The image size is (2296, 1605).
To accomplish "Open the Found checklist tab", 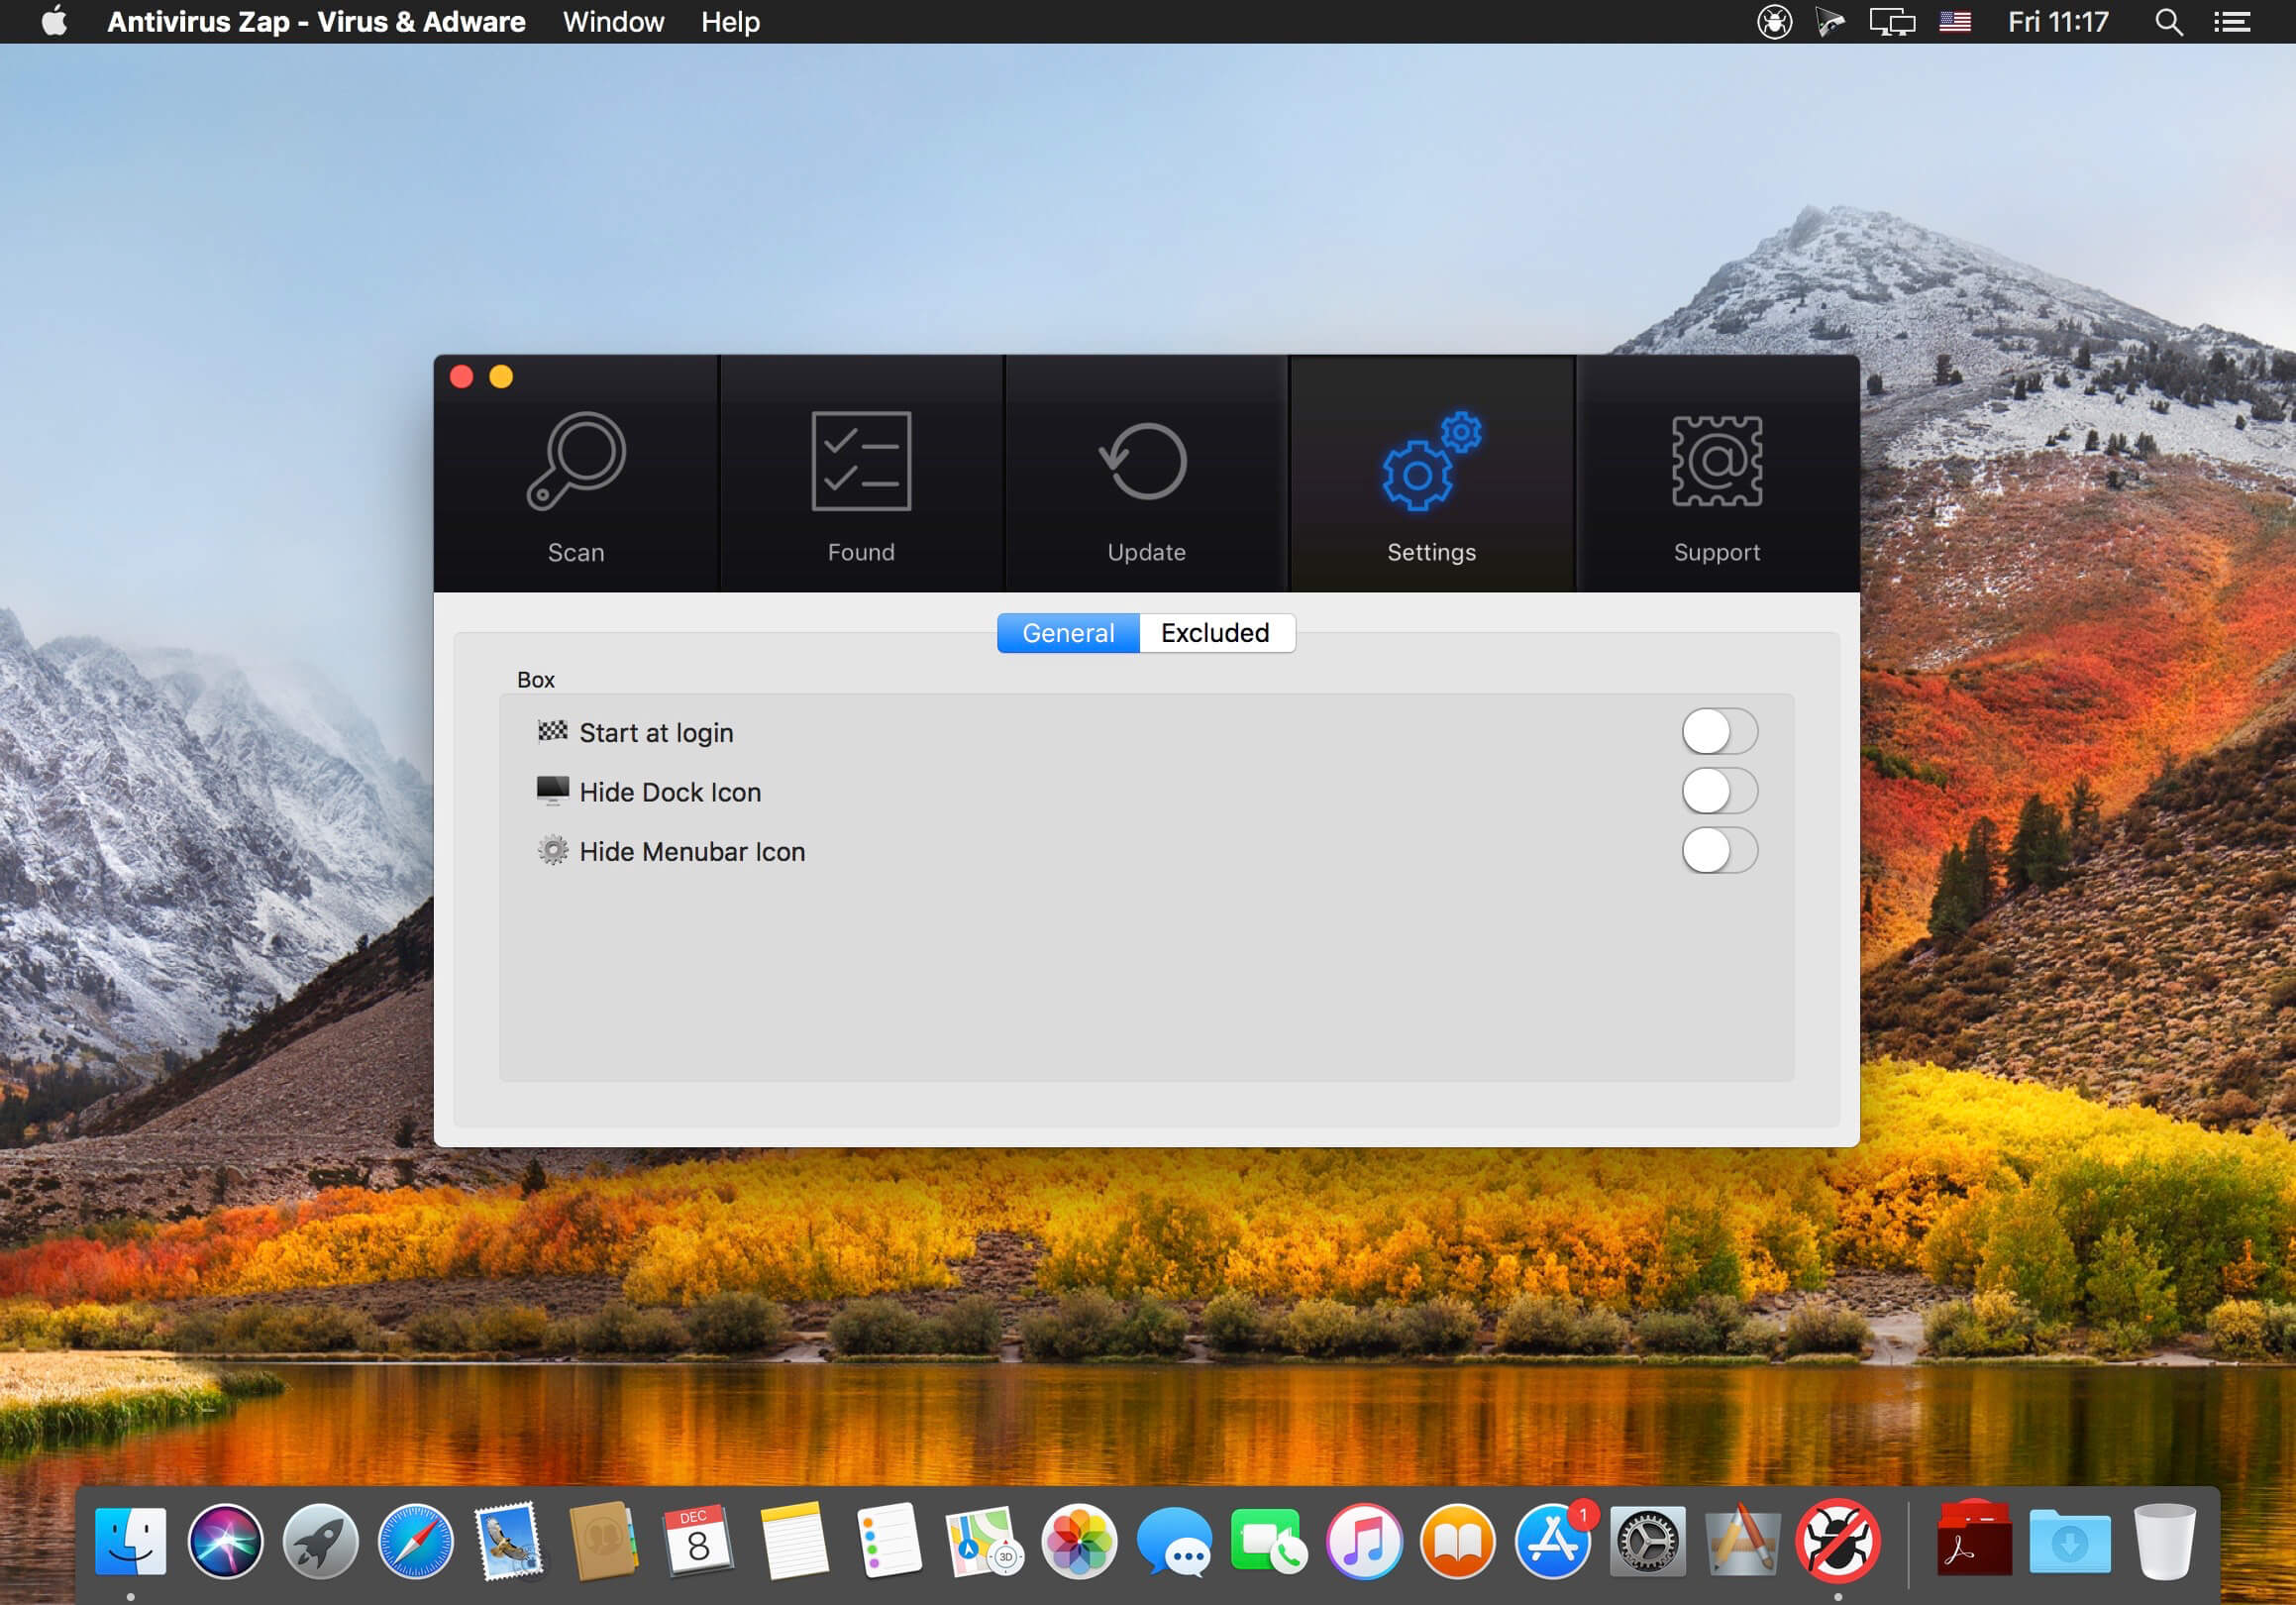I will (x=861, y=474).
